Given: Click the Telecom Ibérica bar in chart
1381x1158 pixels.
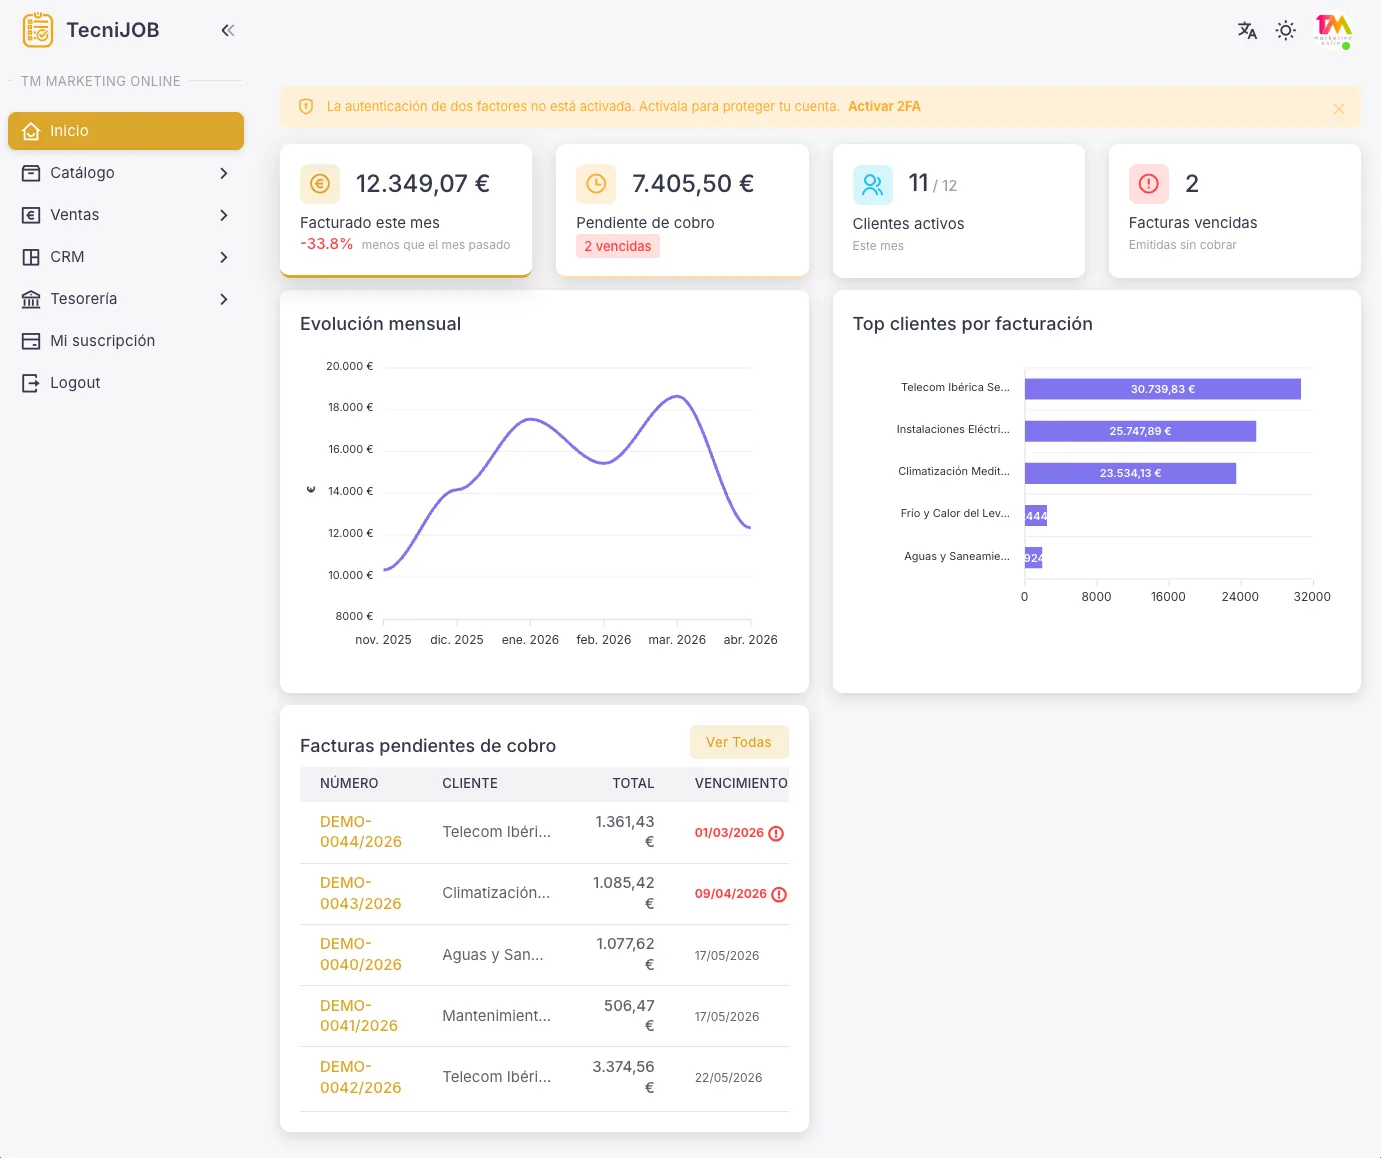Looking at the screenshot, I should [x=1162, y=389].
